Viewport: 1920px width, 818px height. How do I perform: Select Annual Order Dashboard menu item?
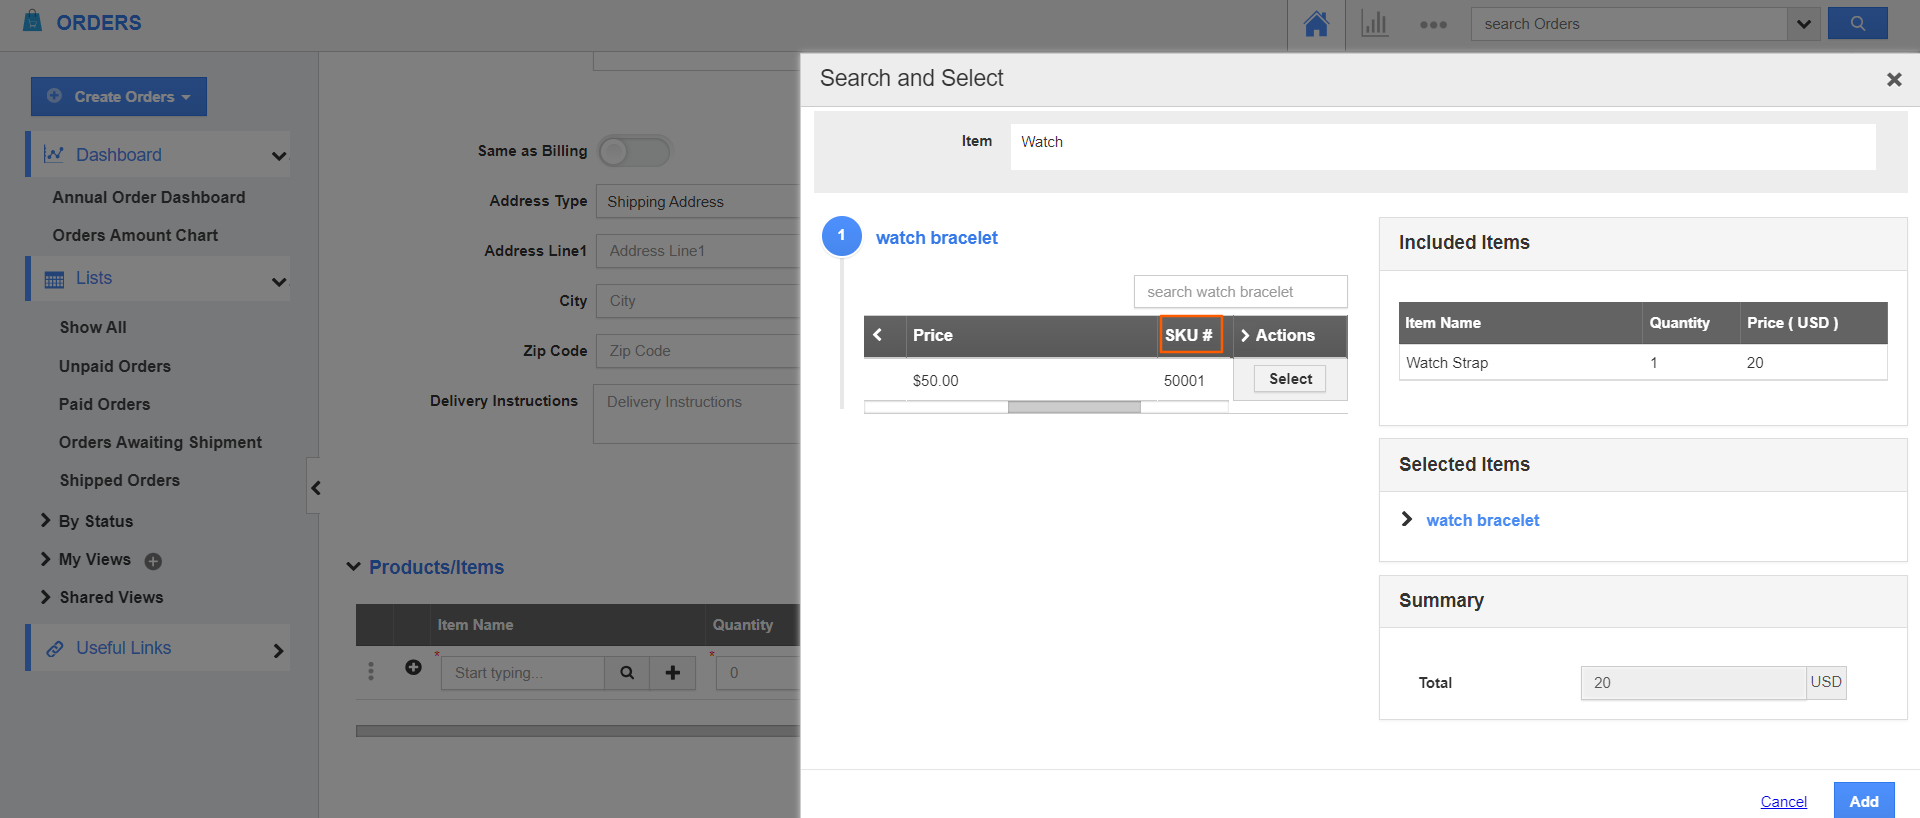click(149, 198)
